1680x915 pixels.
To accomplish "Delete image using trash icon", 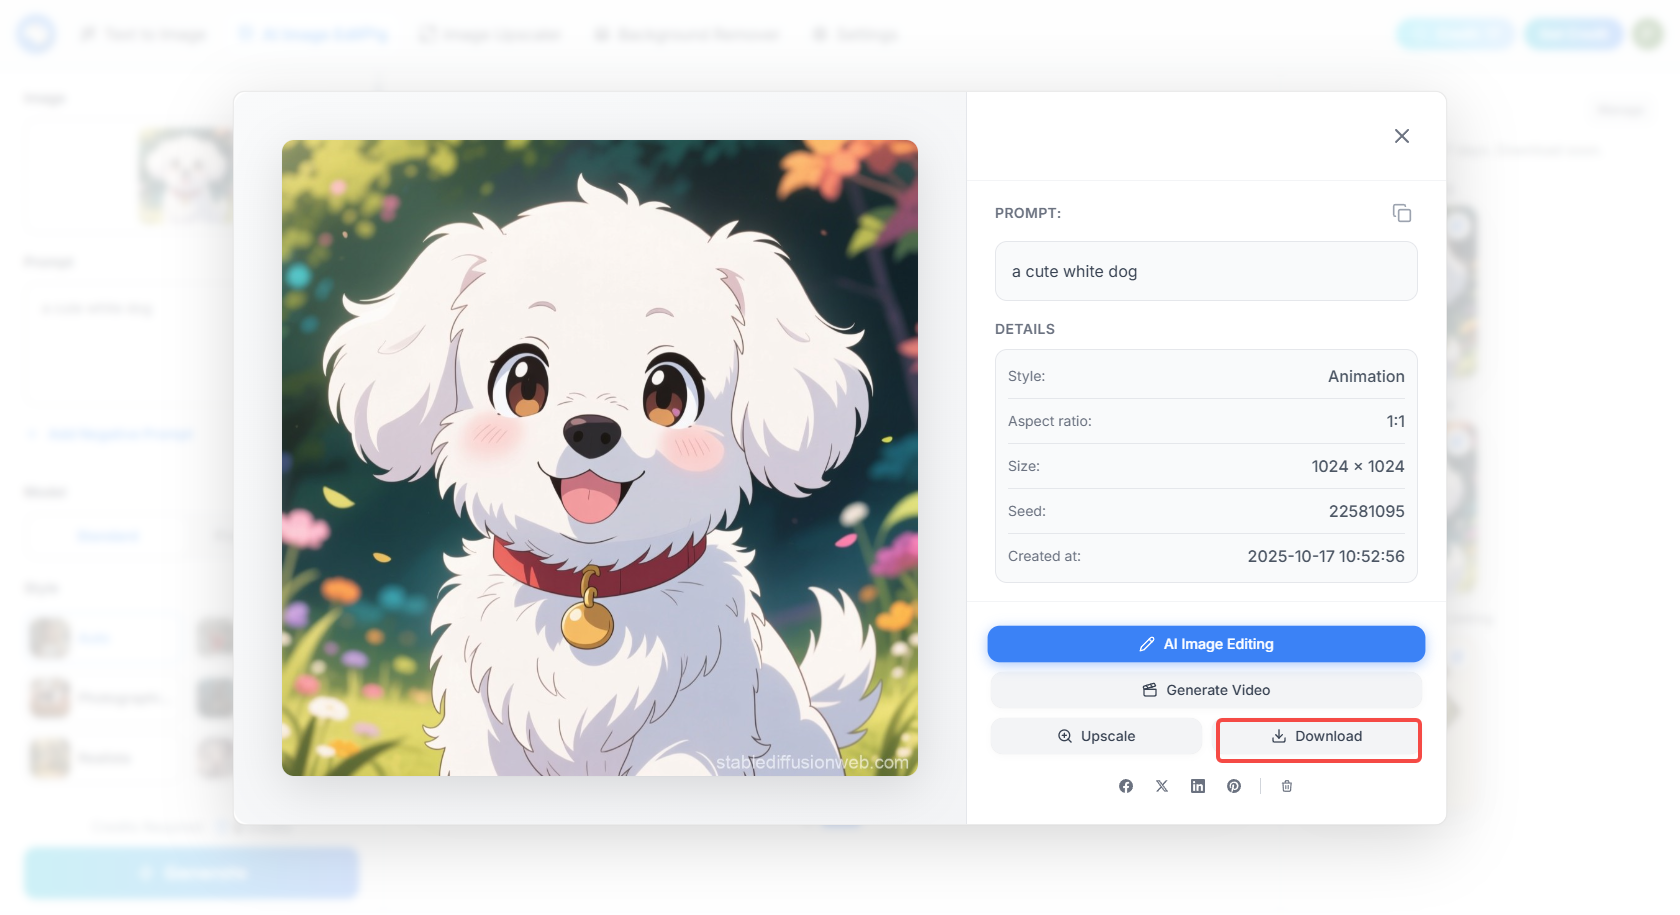I will click(x=1287, y=786).
